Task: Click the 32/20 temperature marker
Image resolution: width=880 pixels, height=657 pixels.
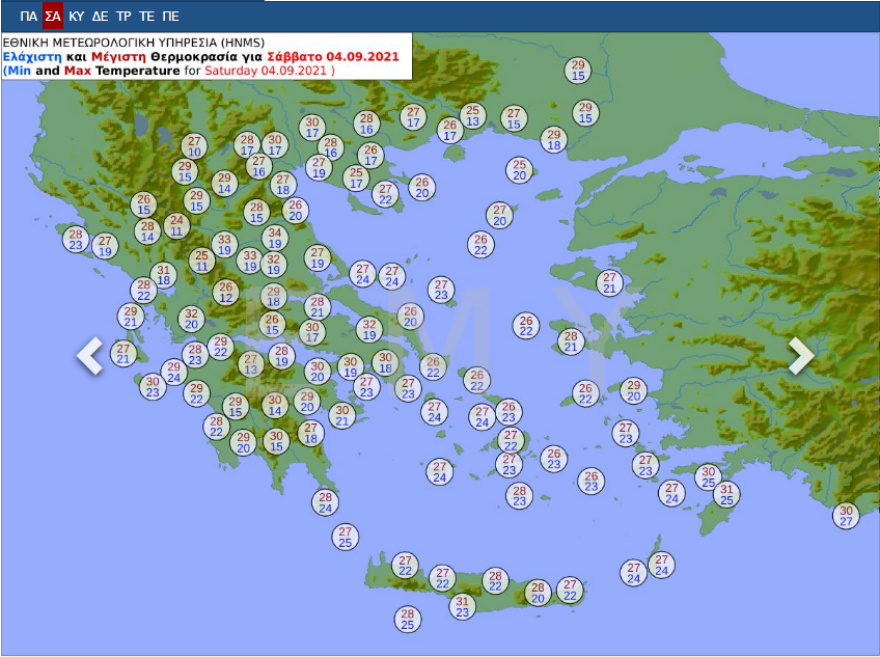Action: click(x=192, y=319)
